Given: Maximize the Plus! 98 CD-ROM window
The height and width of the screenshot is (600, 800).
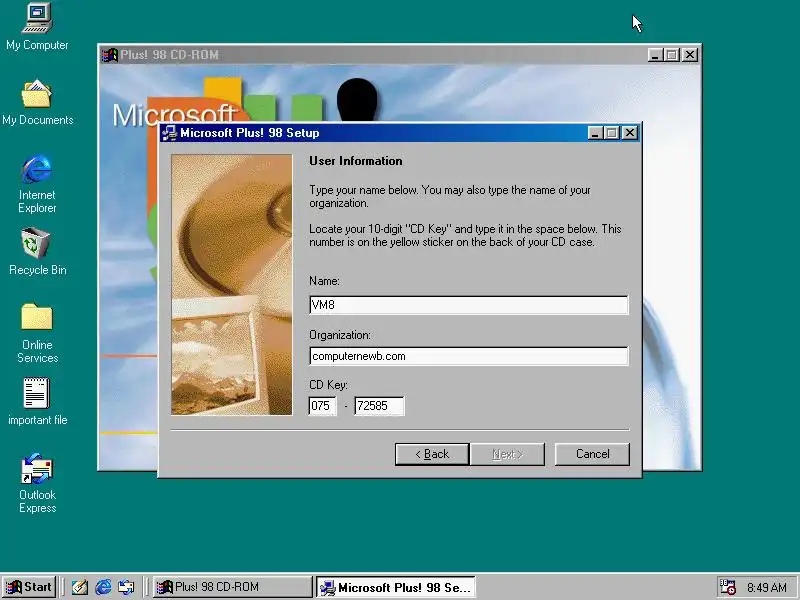Looking at the screenshot, I should point(671,55).
